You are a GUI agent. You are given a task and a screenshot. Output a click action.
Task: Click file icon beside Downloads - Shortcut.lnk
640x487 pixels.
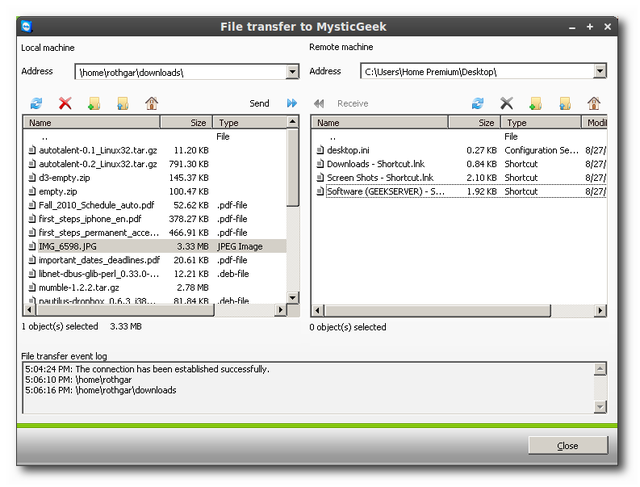coord(320,164)
